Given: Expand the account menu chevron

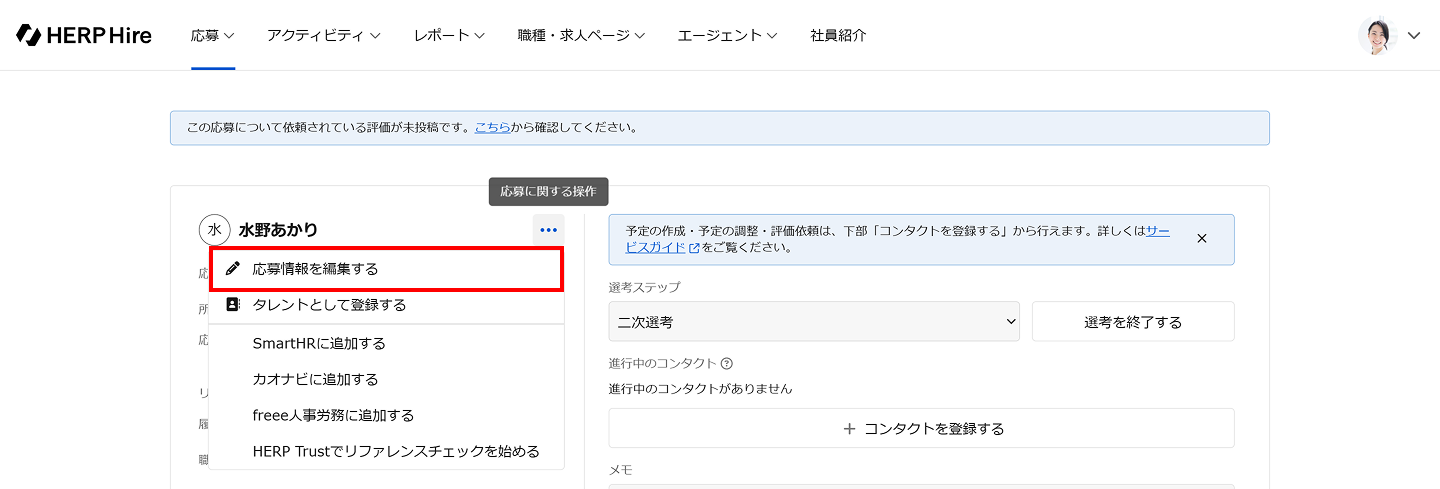Looking at the screenshot, I should point(1414,35).
